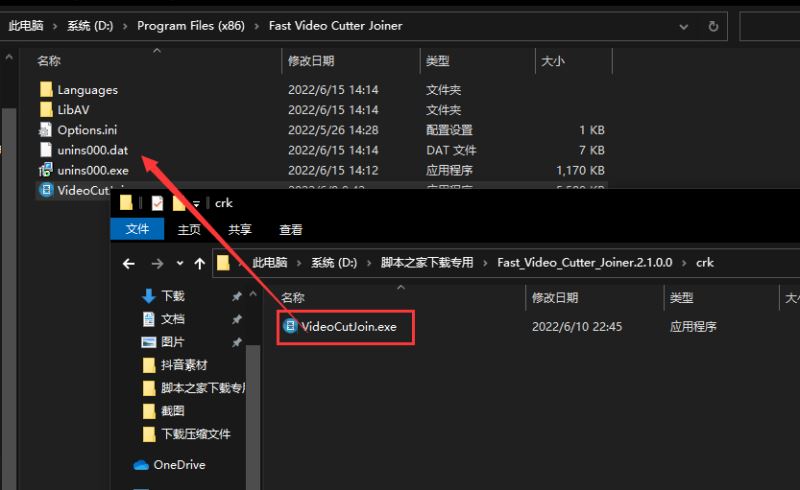The height and width of the screenshot is (490, 800).
Task: Sort by 名称 column in crk window
Action: [x=293, y=298]
